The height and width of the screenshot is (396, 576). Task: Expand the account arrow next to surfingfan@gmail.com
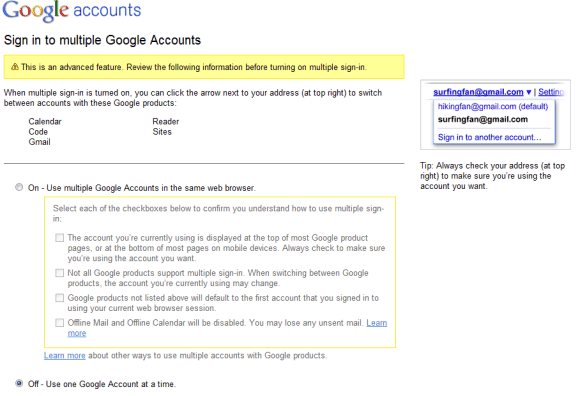coord(529,92)
